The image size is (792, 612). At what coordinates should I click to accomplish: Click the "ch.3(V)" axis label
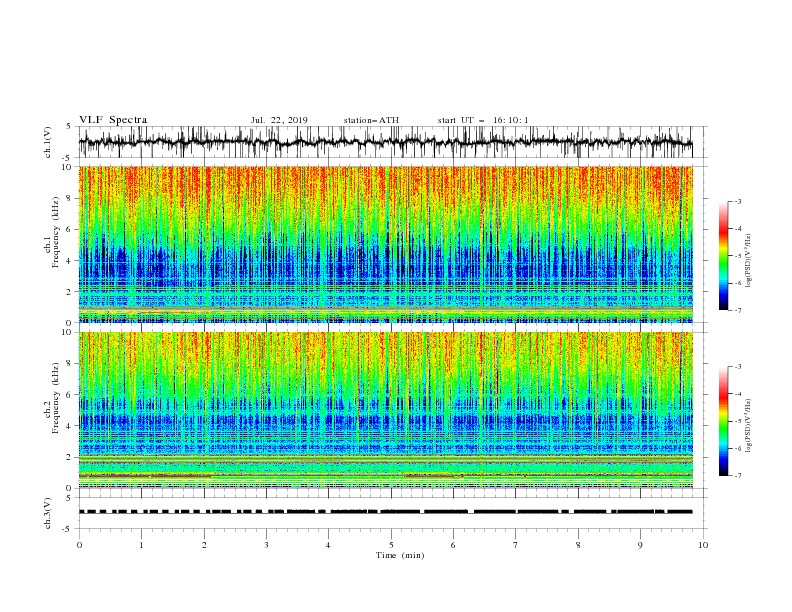pos(48,513)
